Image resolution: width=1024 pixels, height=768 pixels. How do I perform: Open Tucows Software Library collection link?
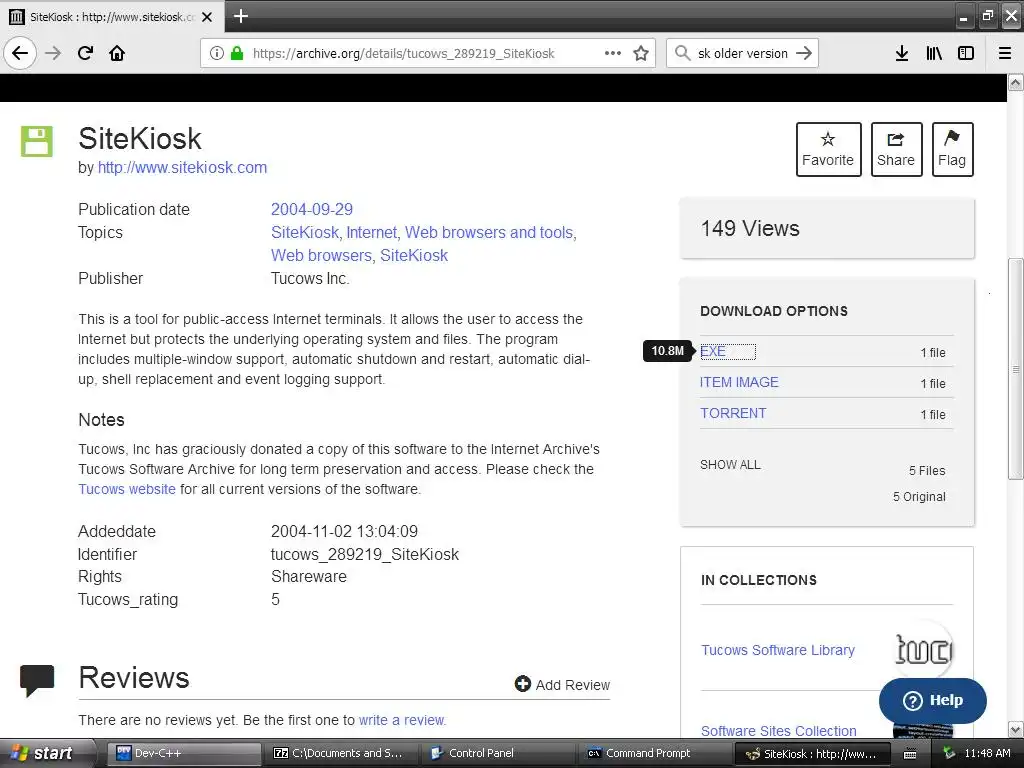778,650
